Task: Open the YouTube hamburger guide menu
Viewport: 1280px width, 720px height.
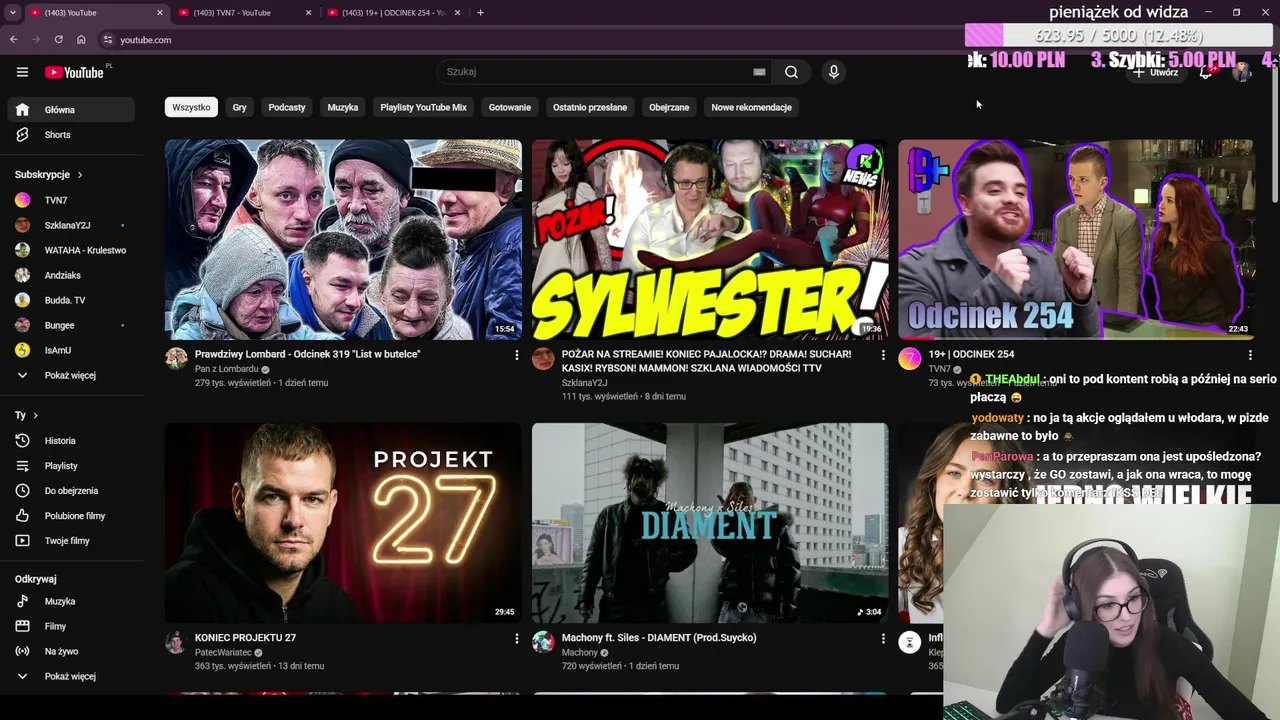Action: click(x=22, y=72)
